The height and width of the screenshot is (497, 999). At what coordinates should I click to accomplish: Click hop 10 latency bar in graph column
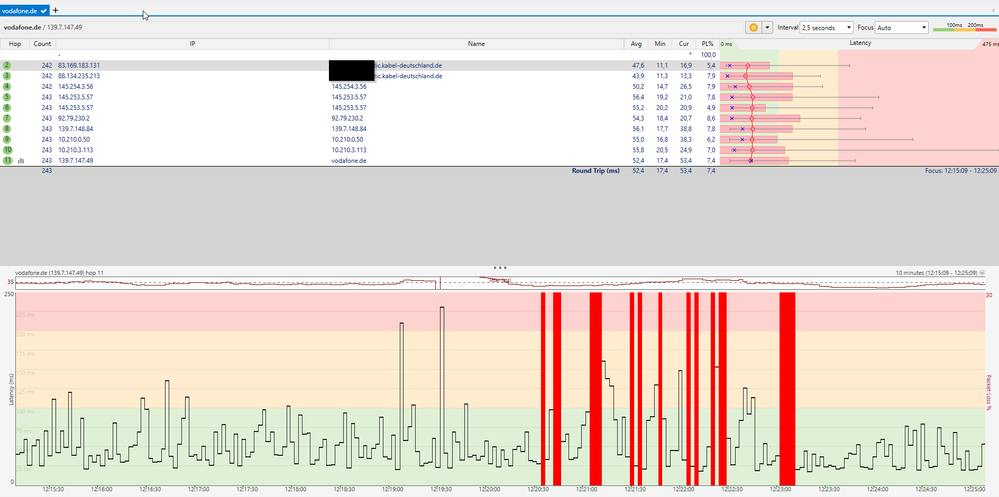pos(752,150)
